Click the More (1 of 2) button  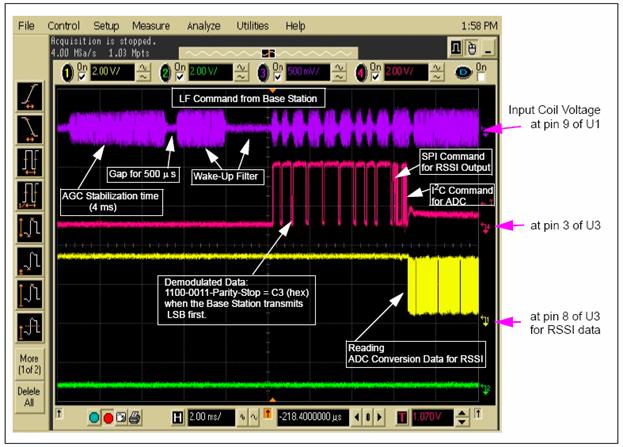pos(30,364)
